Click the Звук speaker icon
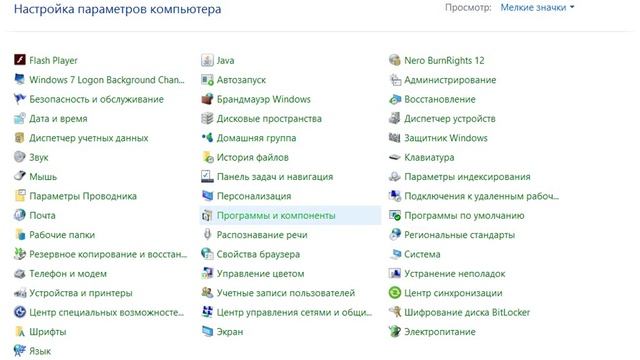The width and height of the screenshot is (640, 360). (20, 157)
